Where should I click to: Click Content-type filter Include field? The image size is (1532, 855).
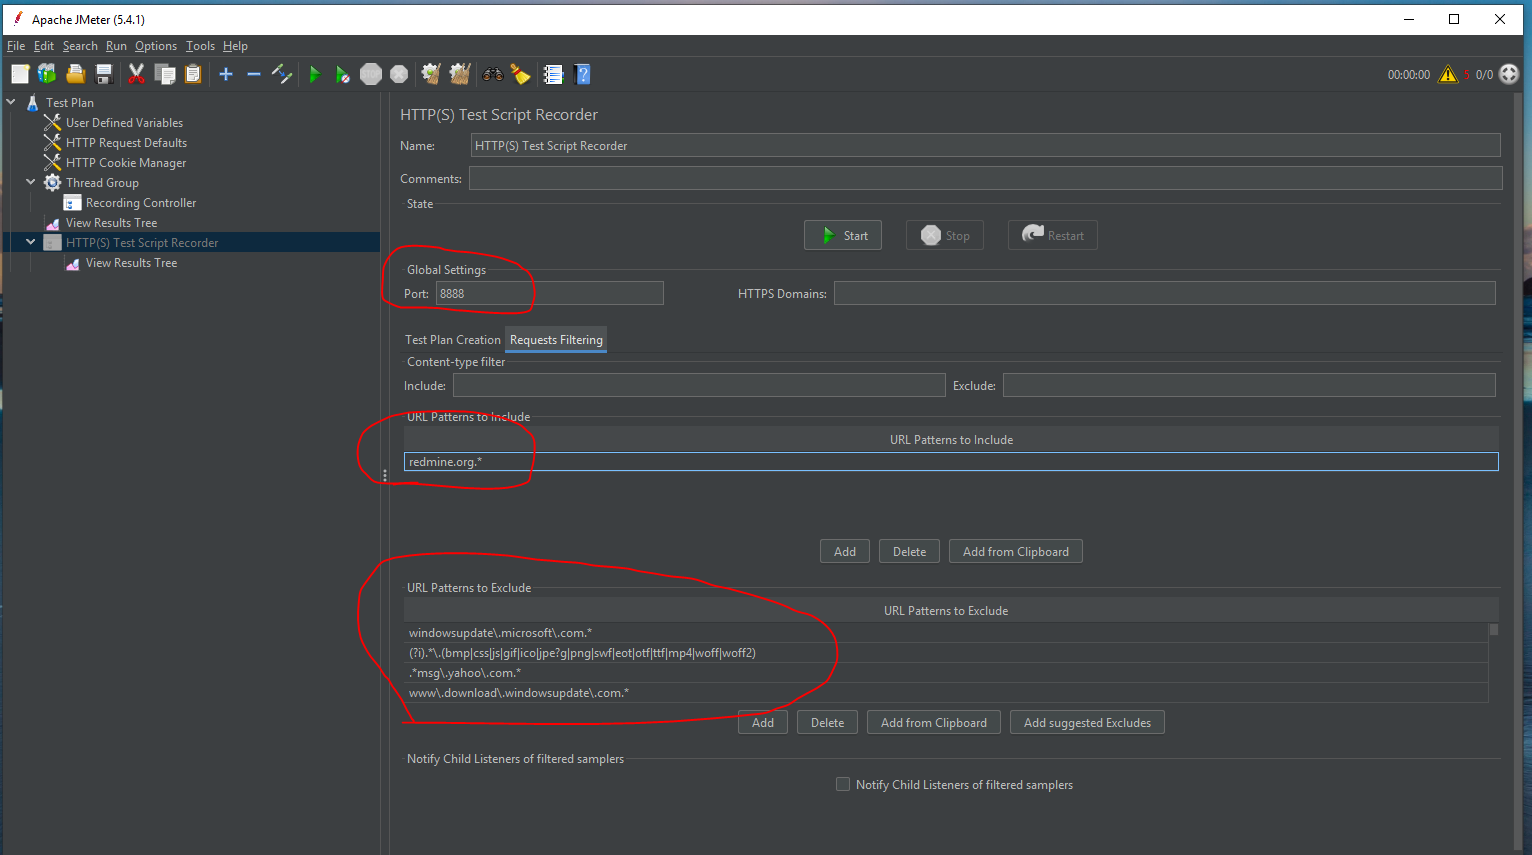tap(699, 385)
